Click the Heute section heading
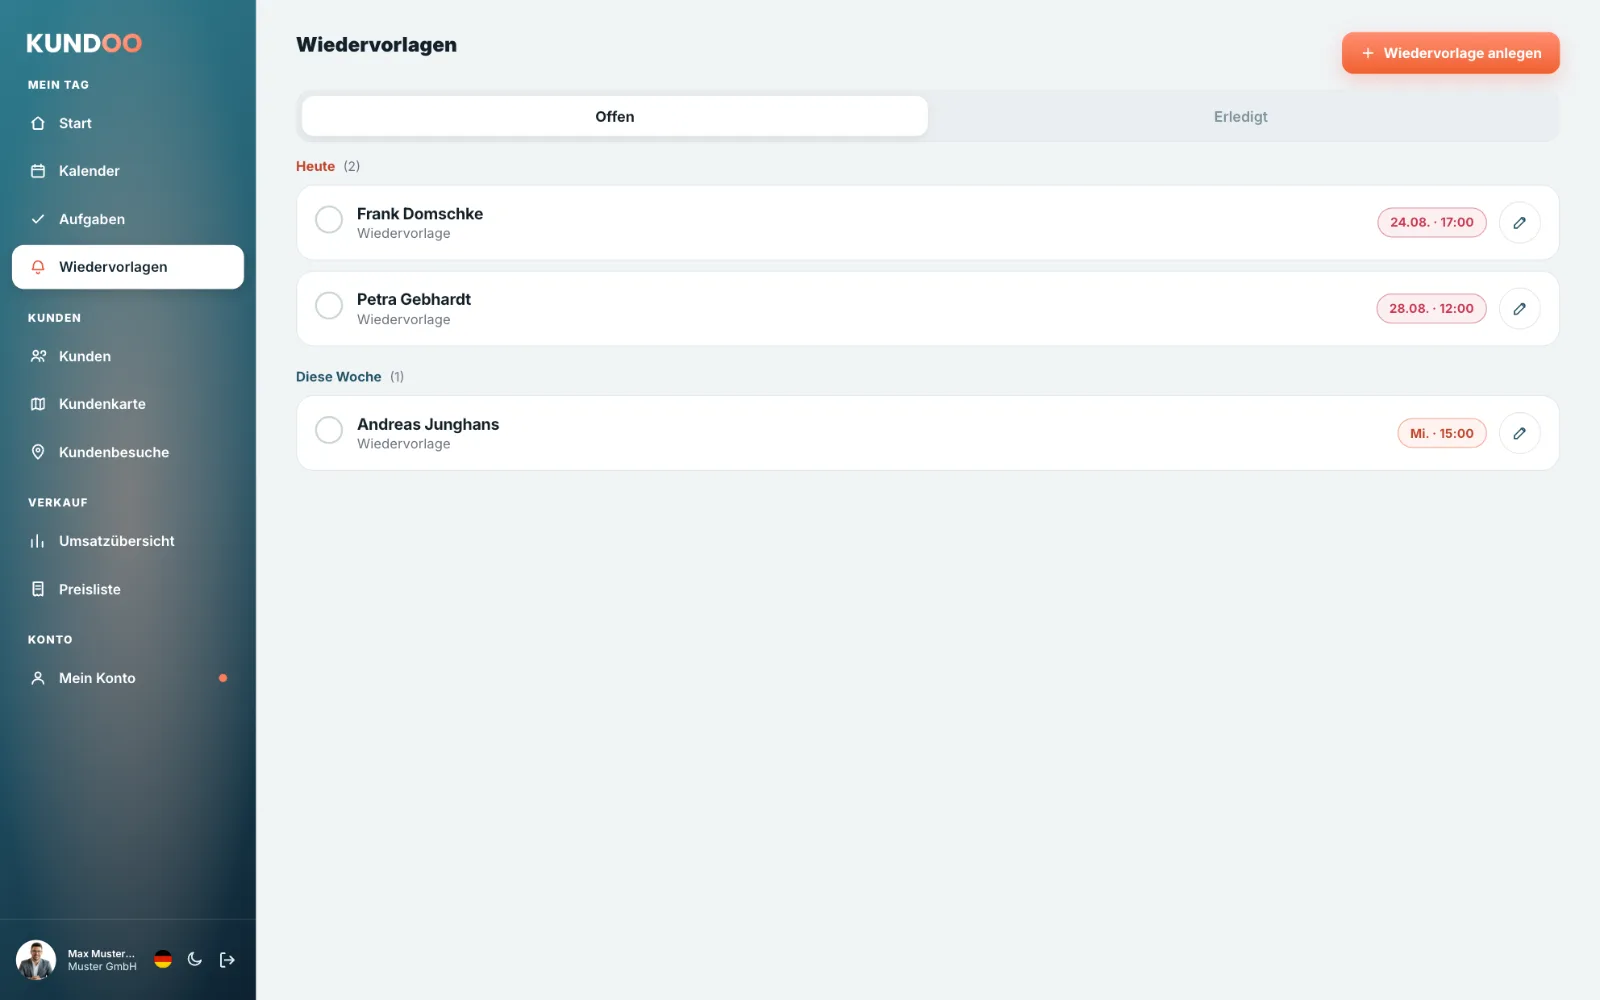1600x1000 pixels. click(315, 166)
